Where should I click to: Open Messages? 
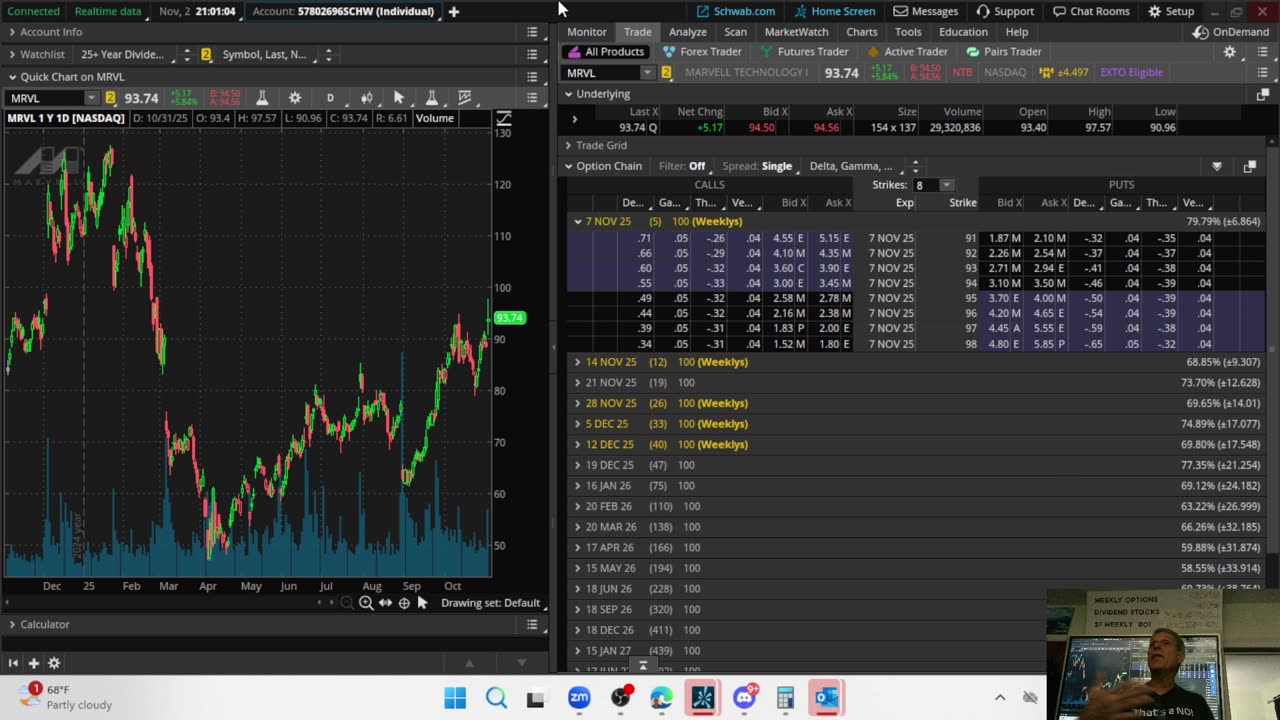point(925,11)
